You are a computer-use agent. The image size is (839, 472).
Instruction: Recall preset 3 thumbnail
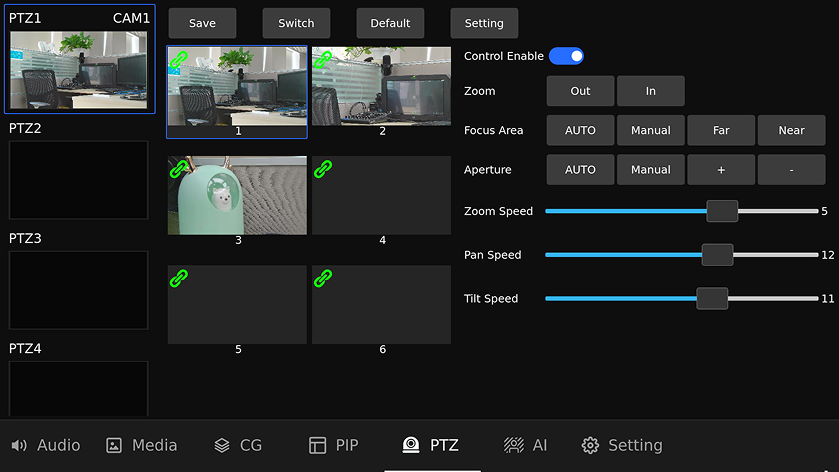tap(237, 195)
